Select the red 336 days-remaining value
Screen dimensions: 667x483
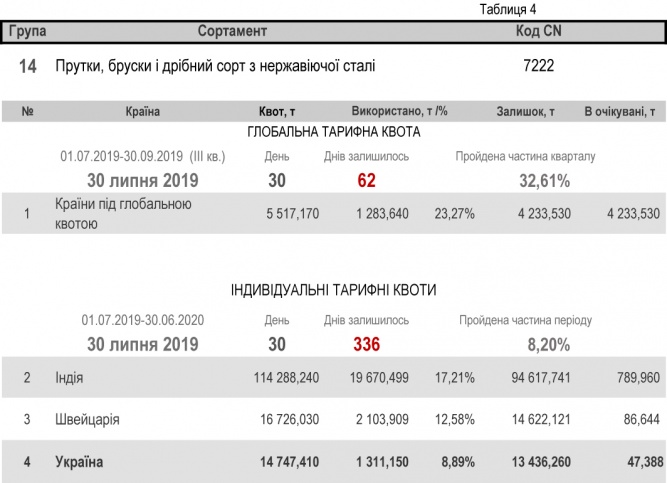click(x=366, y=345)
